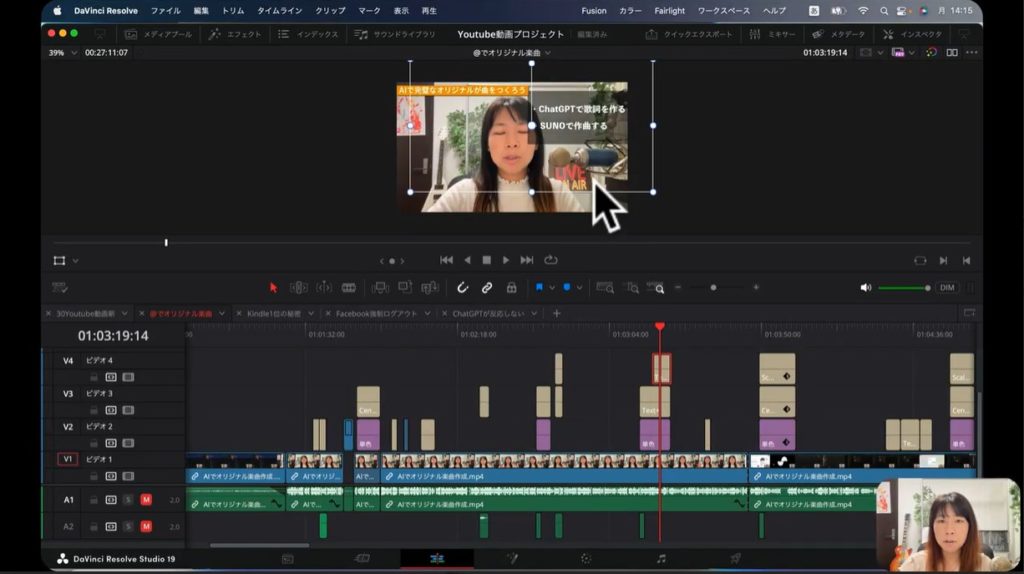This screenshot has width=1024, height=574.
Task: Toggle the linked selection chain icon
Action: click(x=487, y=287)
